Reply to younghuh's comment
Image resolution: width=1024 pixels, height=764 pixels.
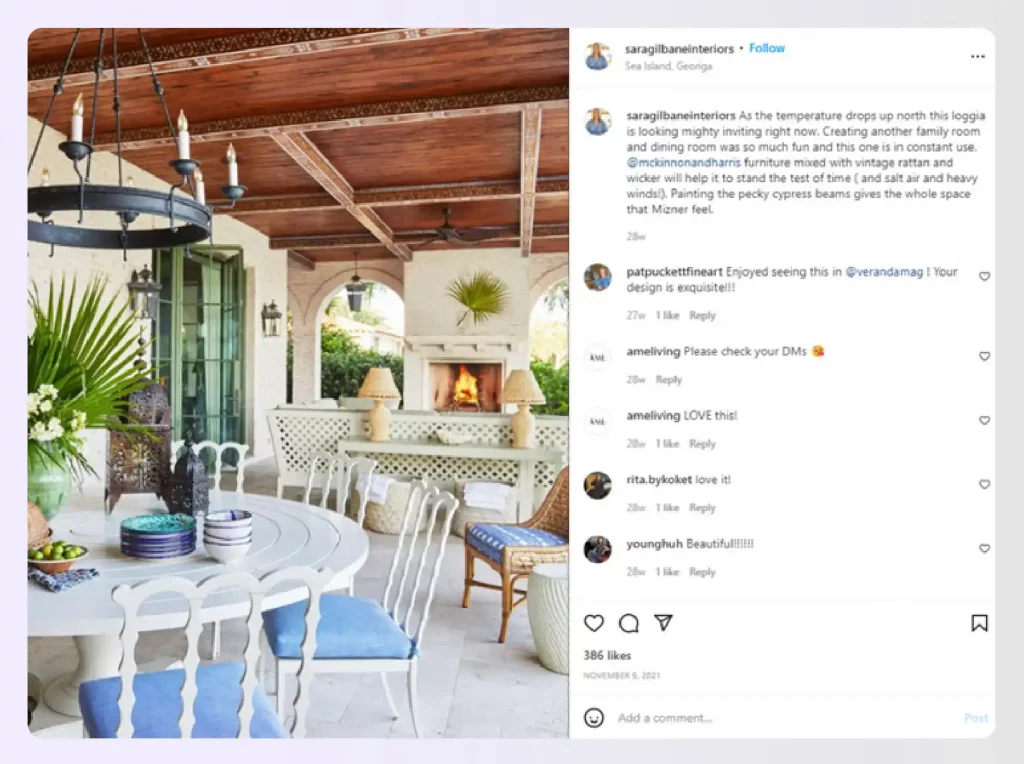[x=702, y=572]
